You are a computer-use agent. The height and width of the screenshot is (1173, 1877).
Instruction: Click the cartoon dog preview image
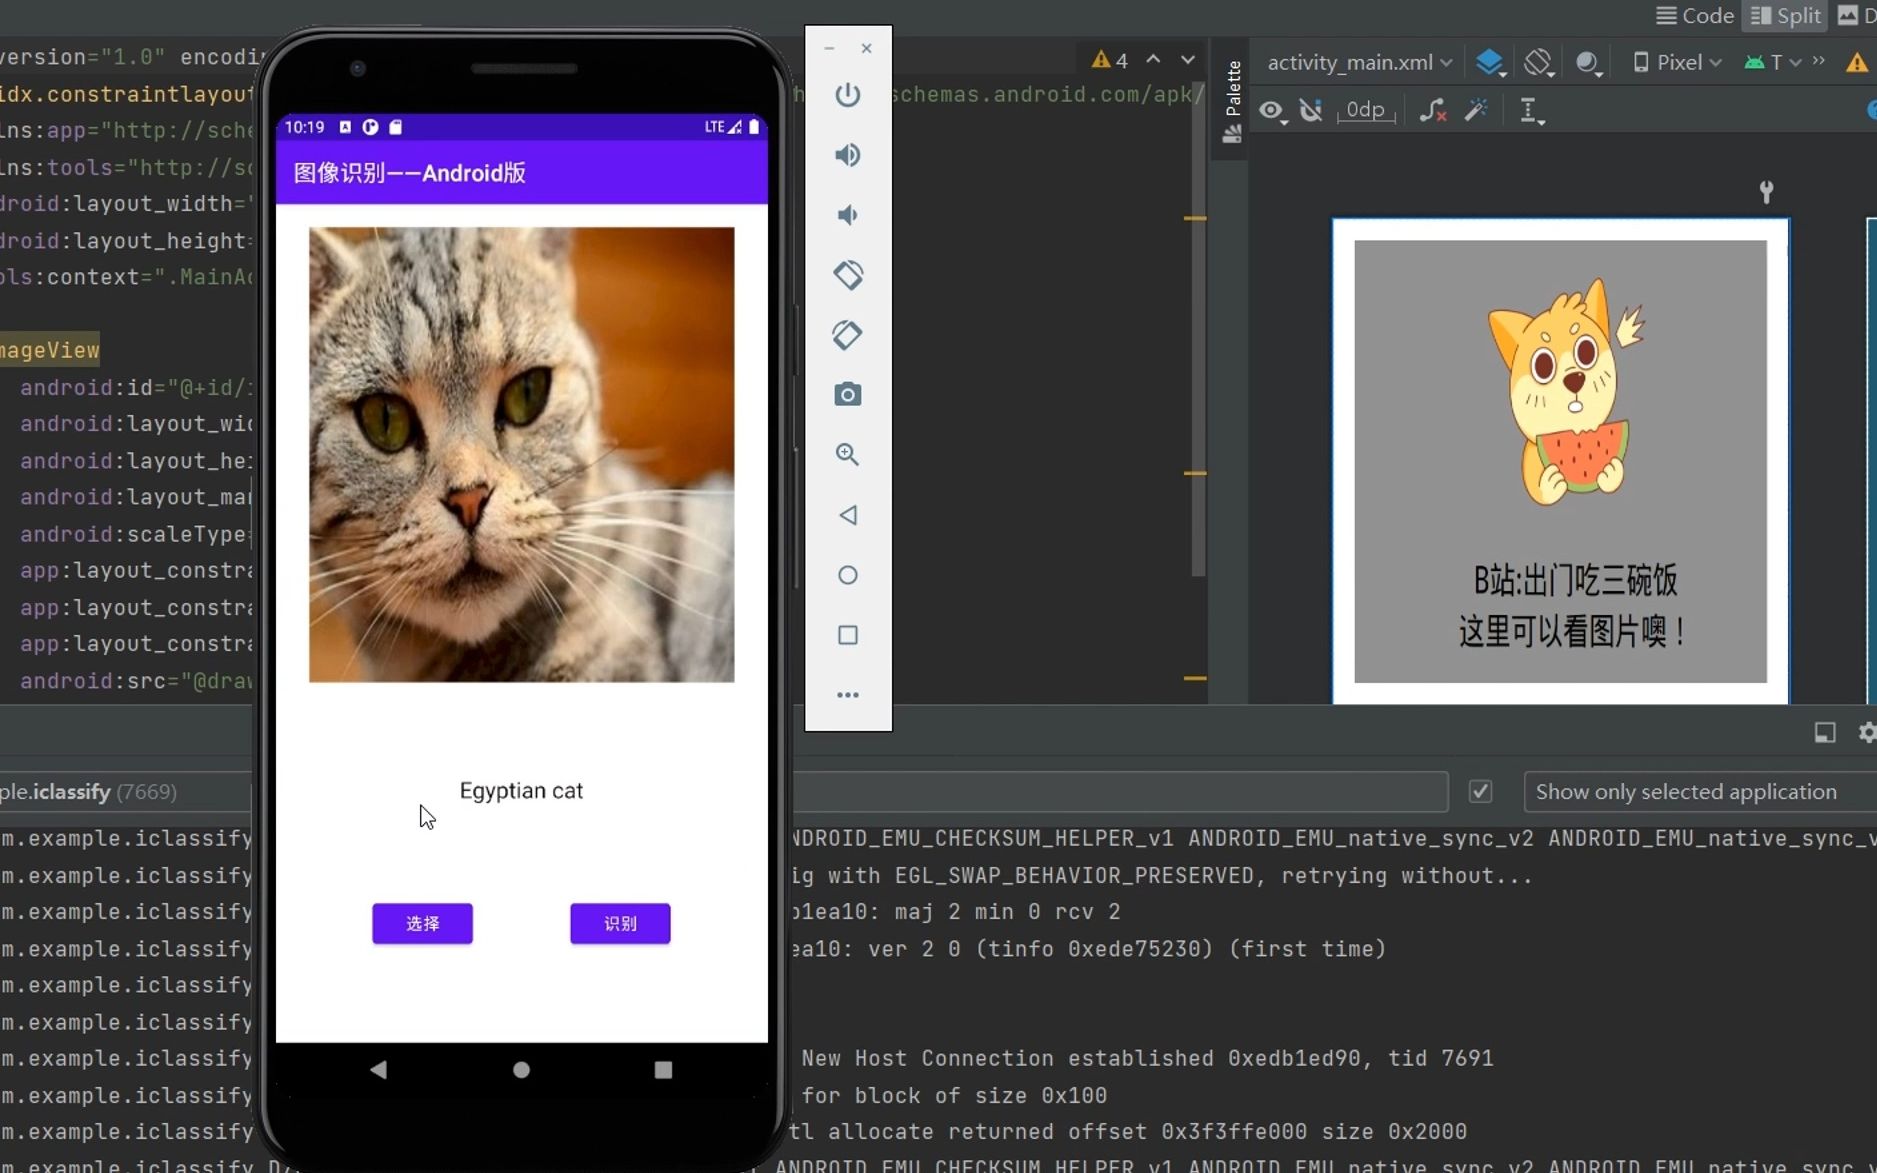[1560, 461]
